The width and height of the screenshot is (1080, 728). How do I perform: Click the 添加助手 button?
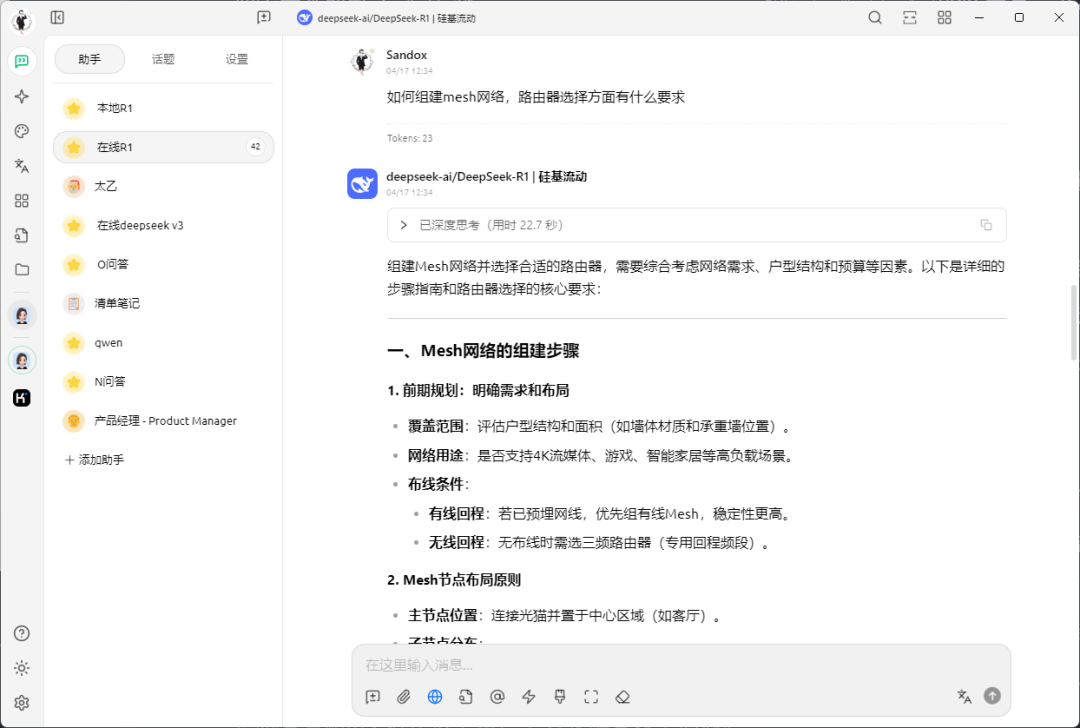click(x=94, y=459)
